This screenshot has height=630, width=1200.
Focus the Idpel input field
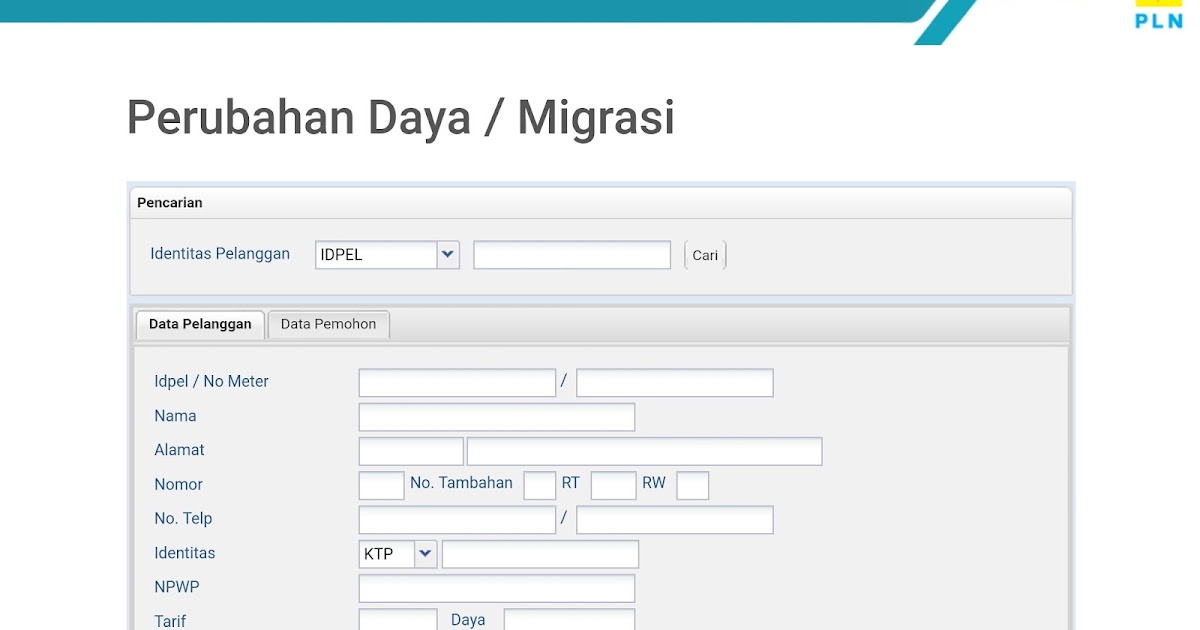[456, 382]
